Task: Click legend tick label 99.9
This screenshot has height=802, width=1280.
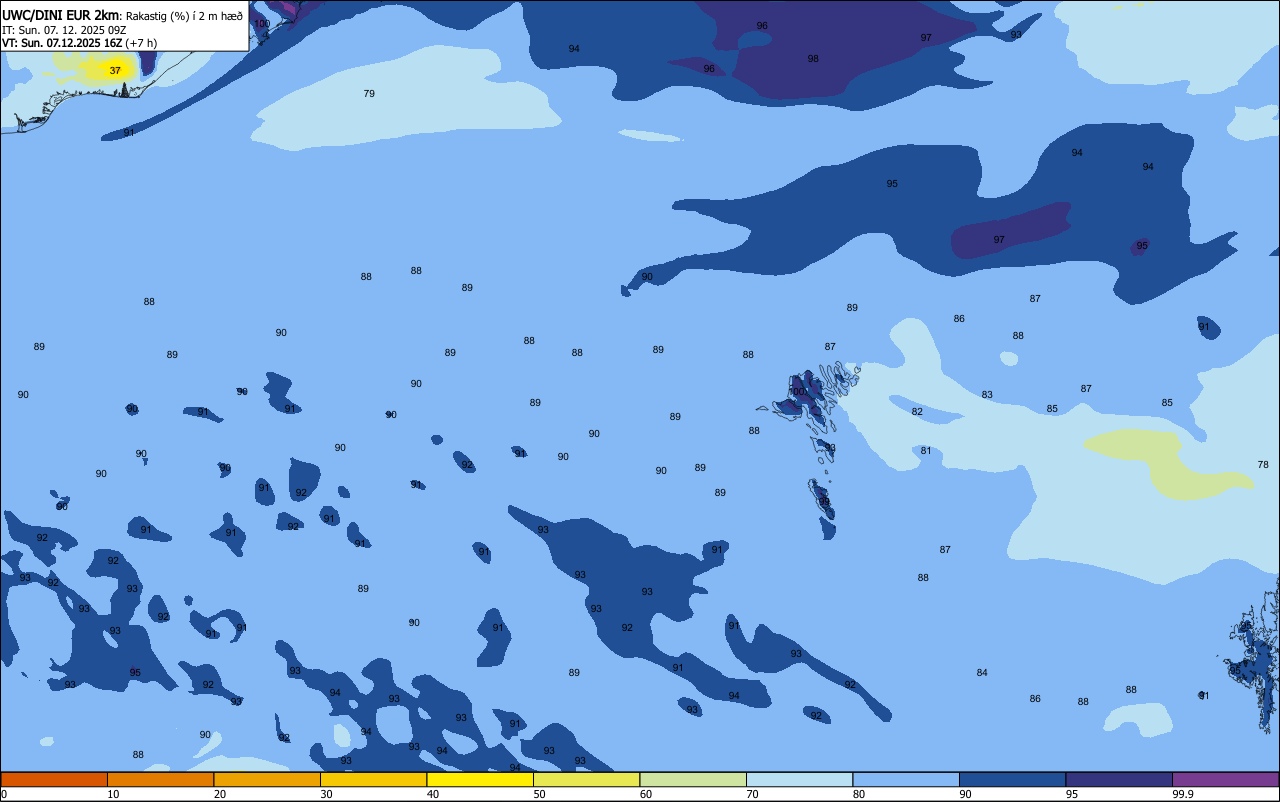Action: click(x=1183, y=794)
